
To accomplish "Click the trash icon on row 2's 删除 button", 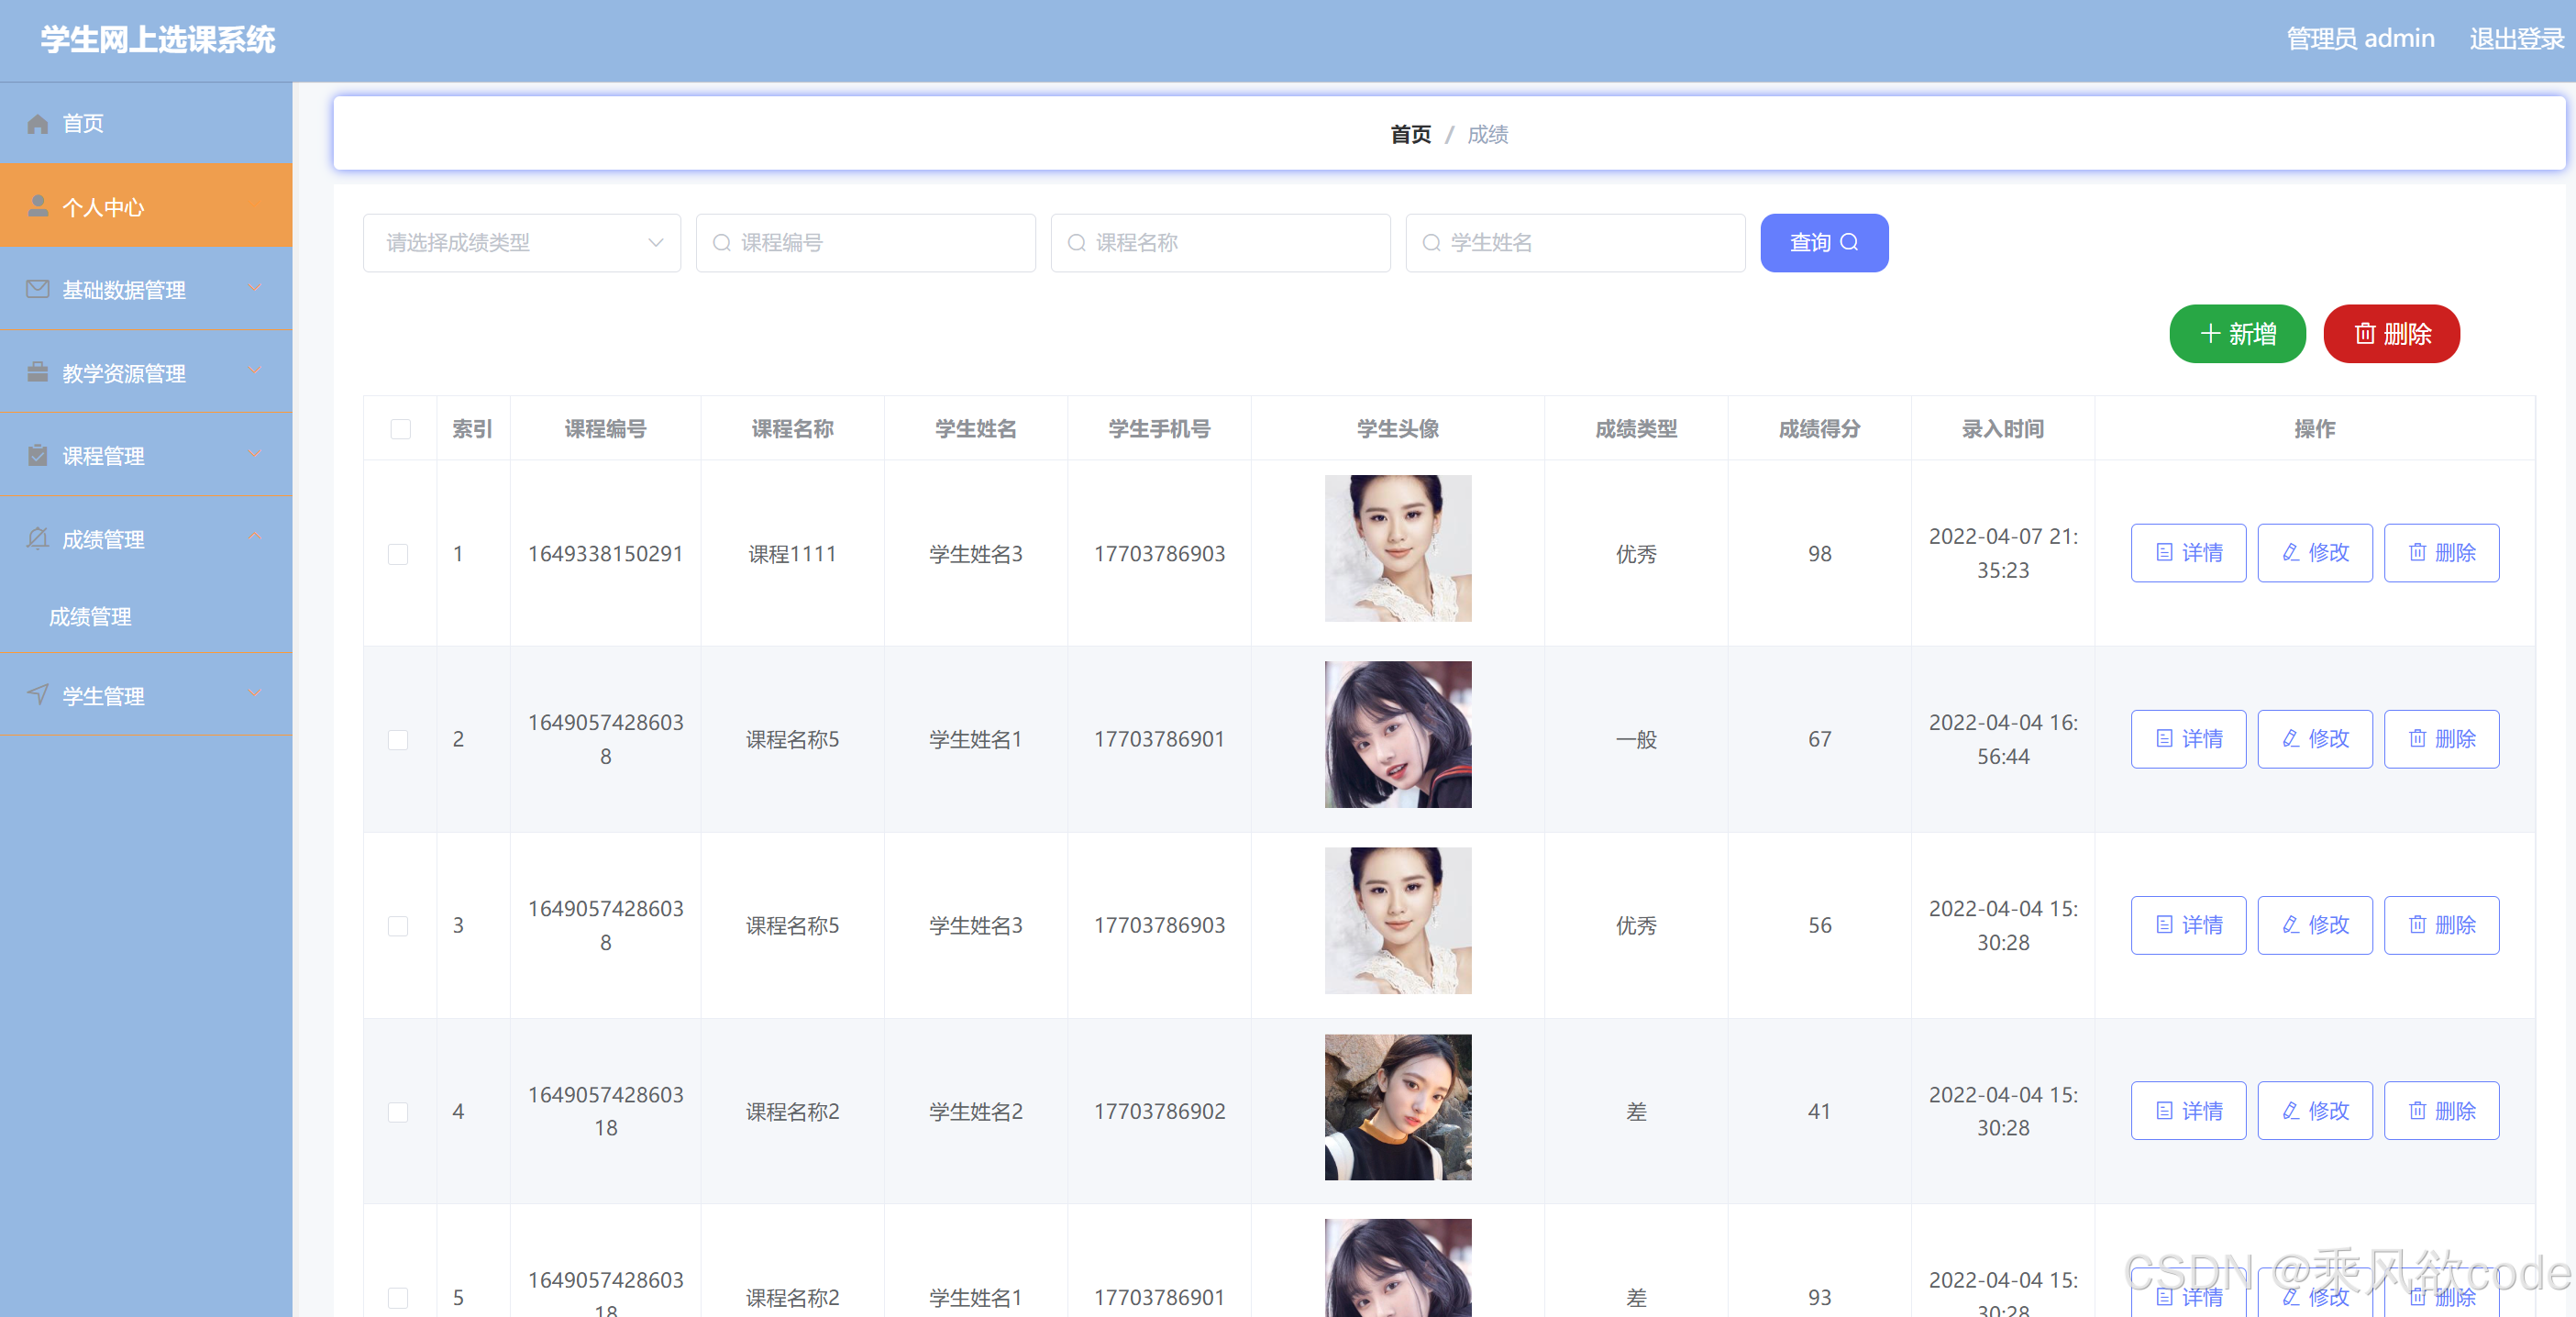I will coord(2417,738).
